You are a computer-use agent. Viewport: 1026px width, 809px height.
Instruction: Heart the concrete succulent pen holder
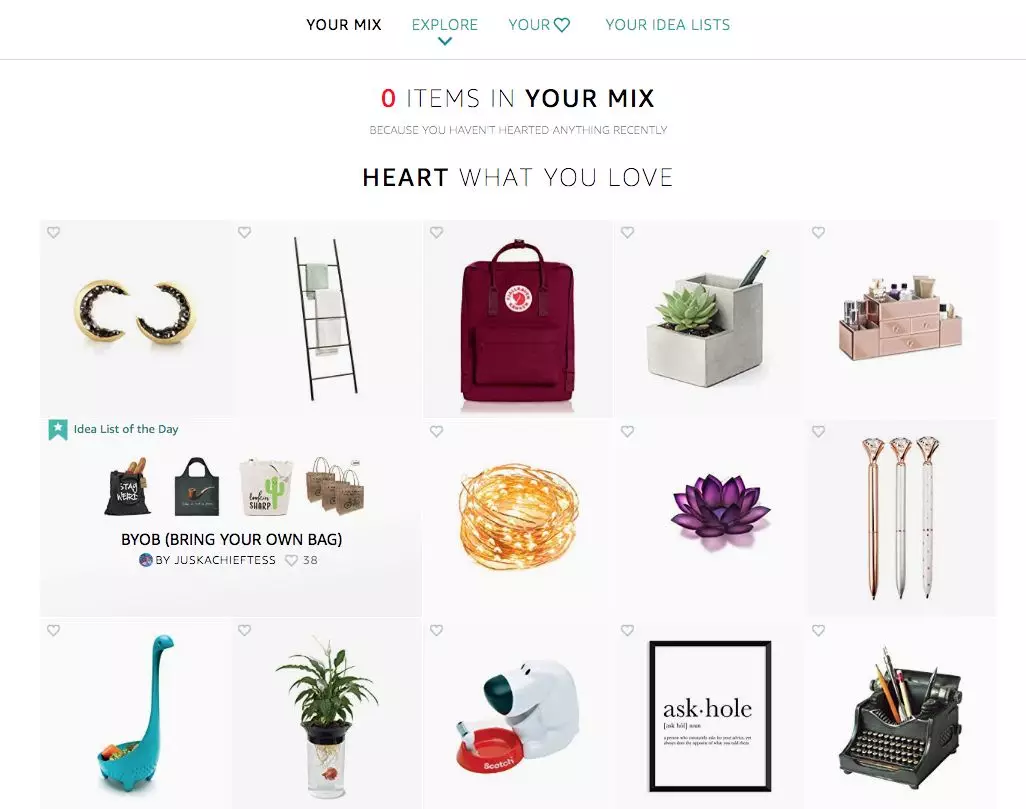(x=628, y=232)
